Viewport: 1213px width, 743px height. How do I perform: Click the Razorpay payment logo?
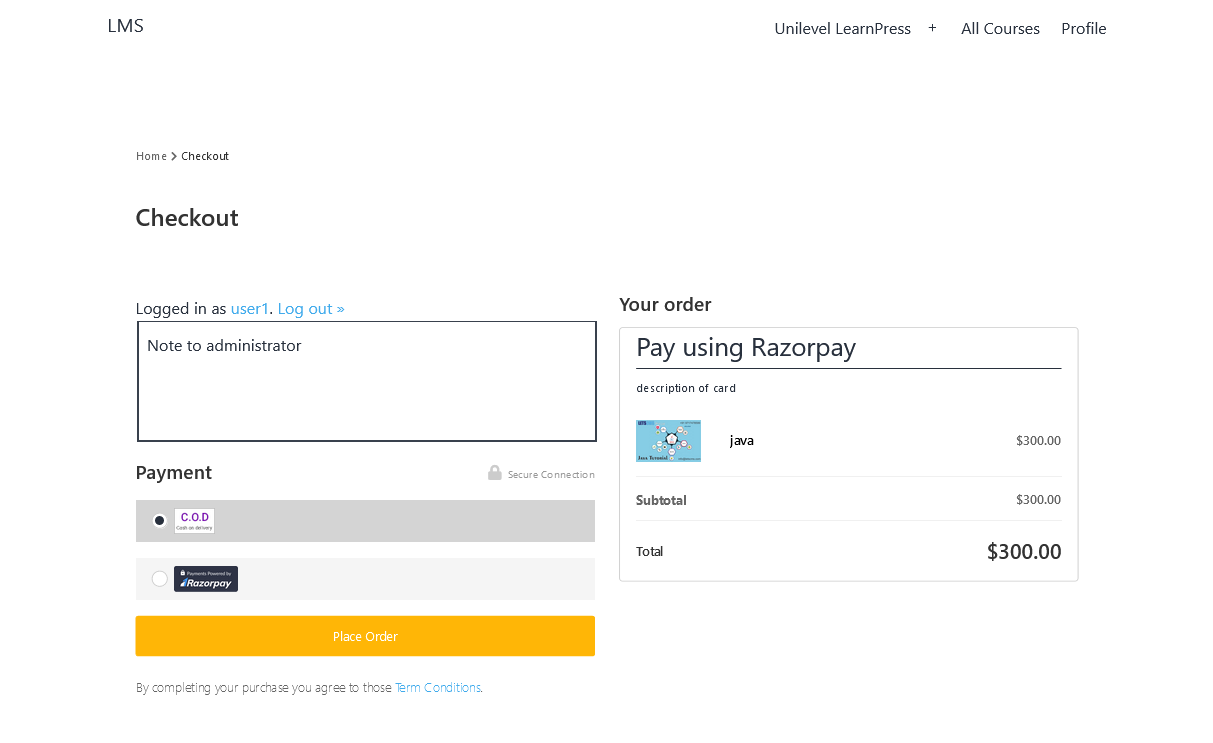[206, 579]
